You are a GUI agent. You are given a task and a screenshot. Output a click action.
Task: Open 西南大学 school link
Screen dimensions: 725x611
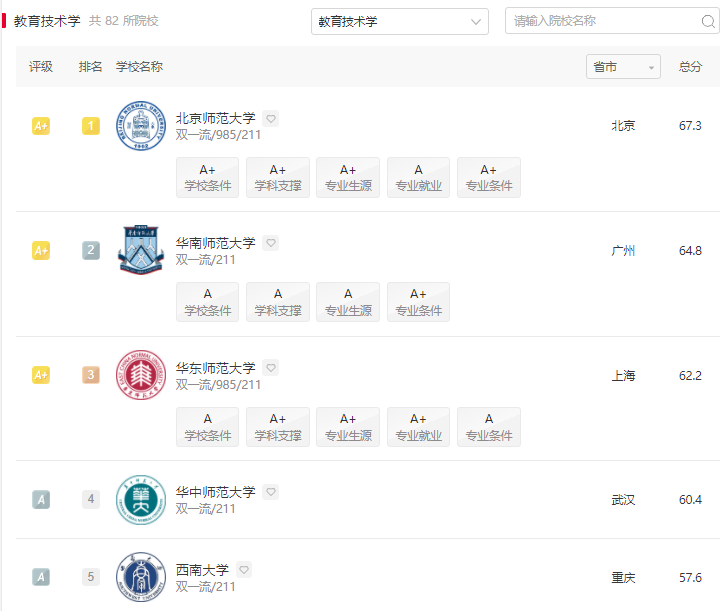click(202, 569)
